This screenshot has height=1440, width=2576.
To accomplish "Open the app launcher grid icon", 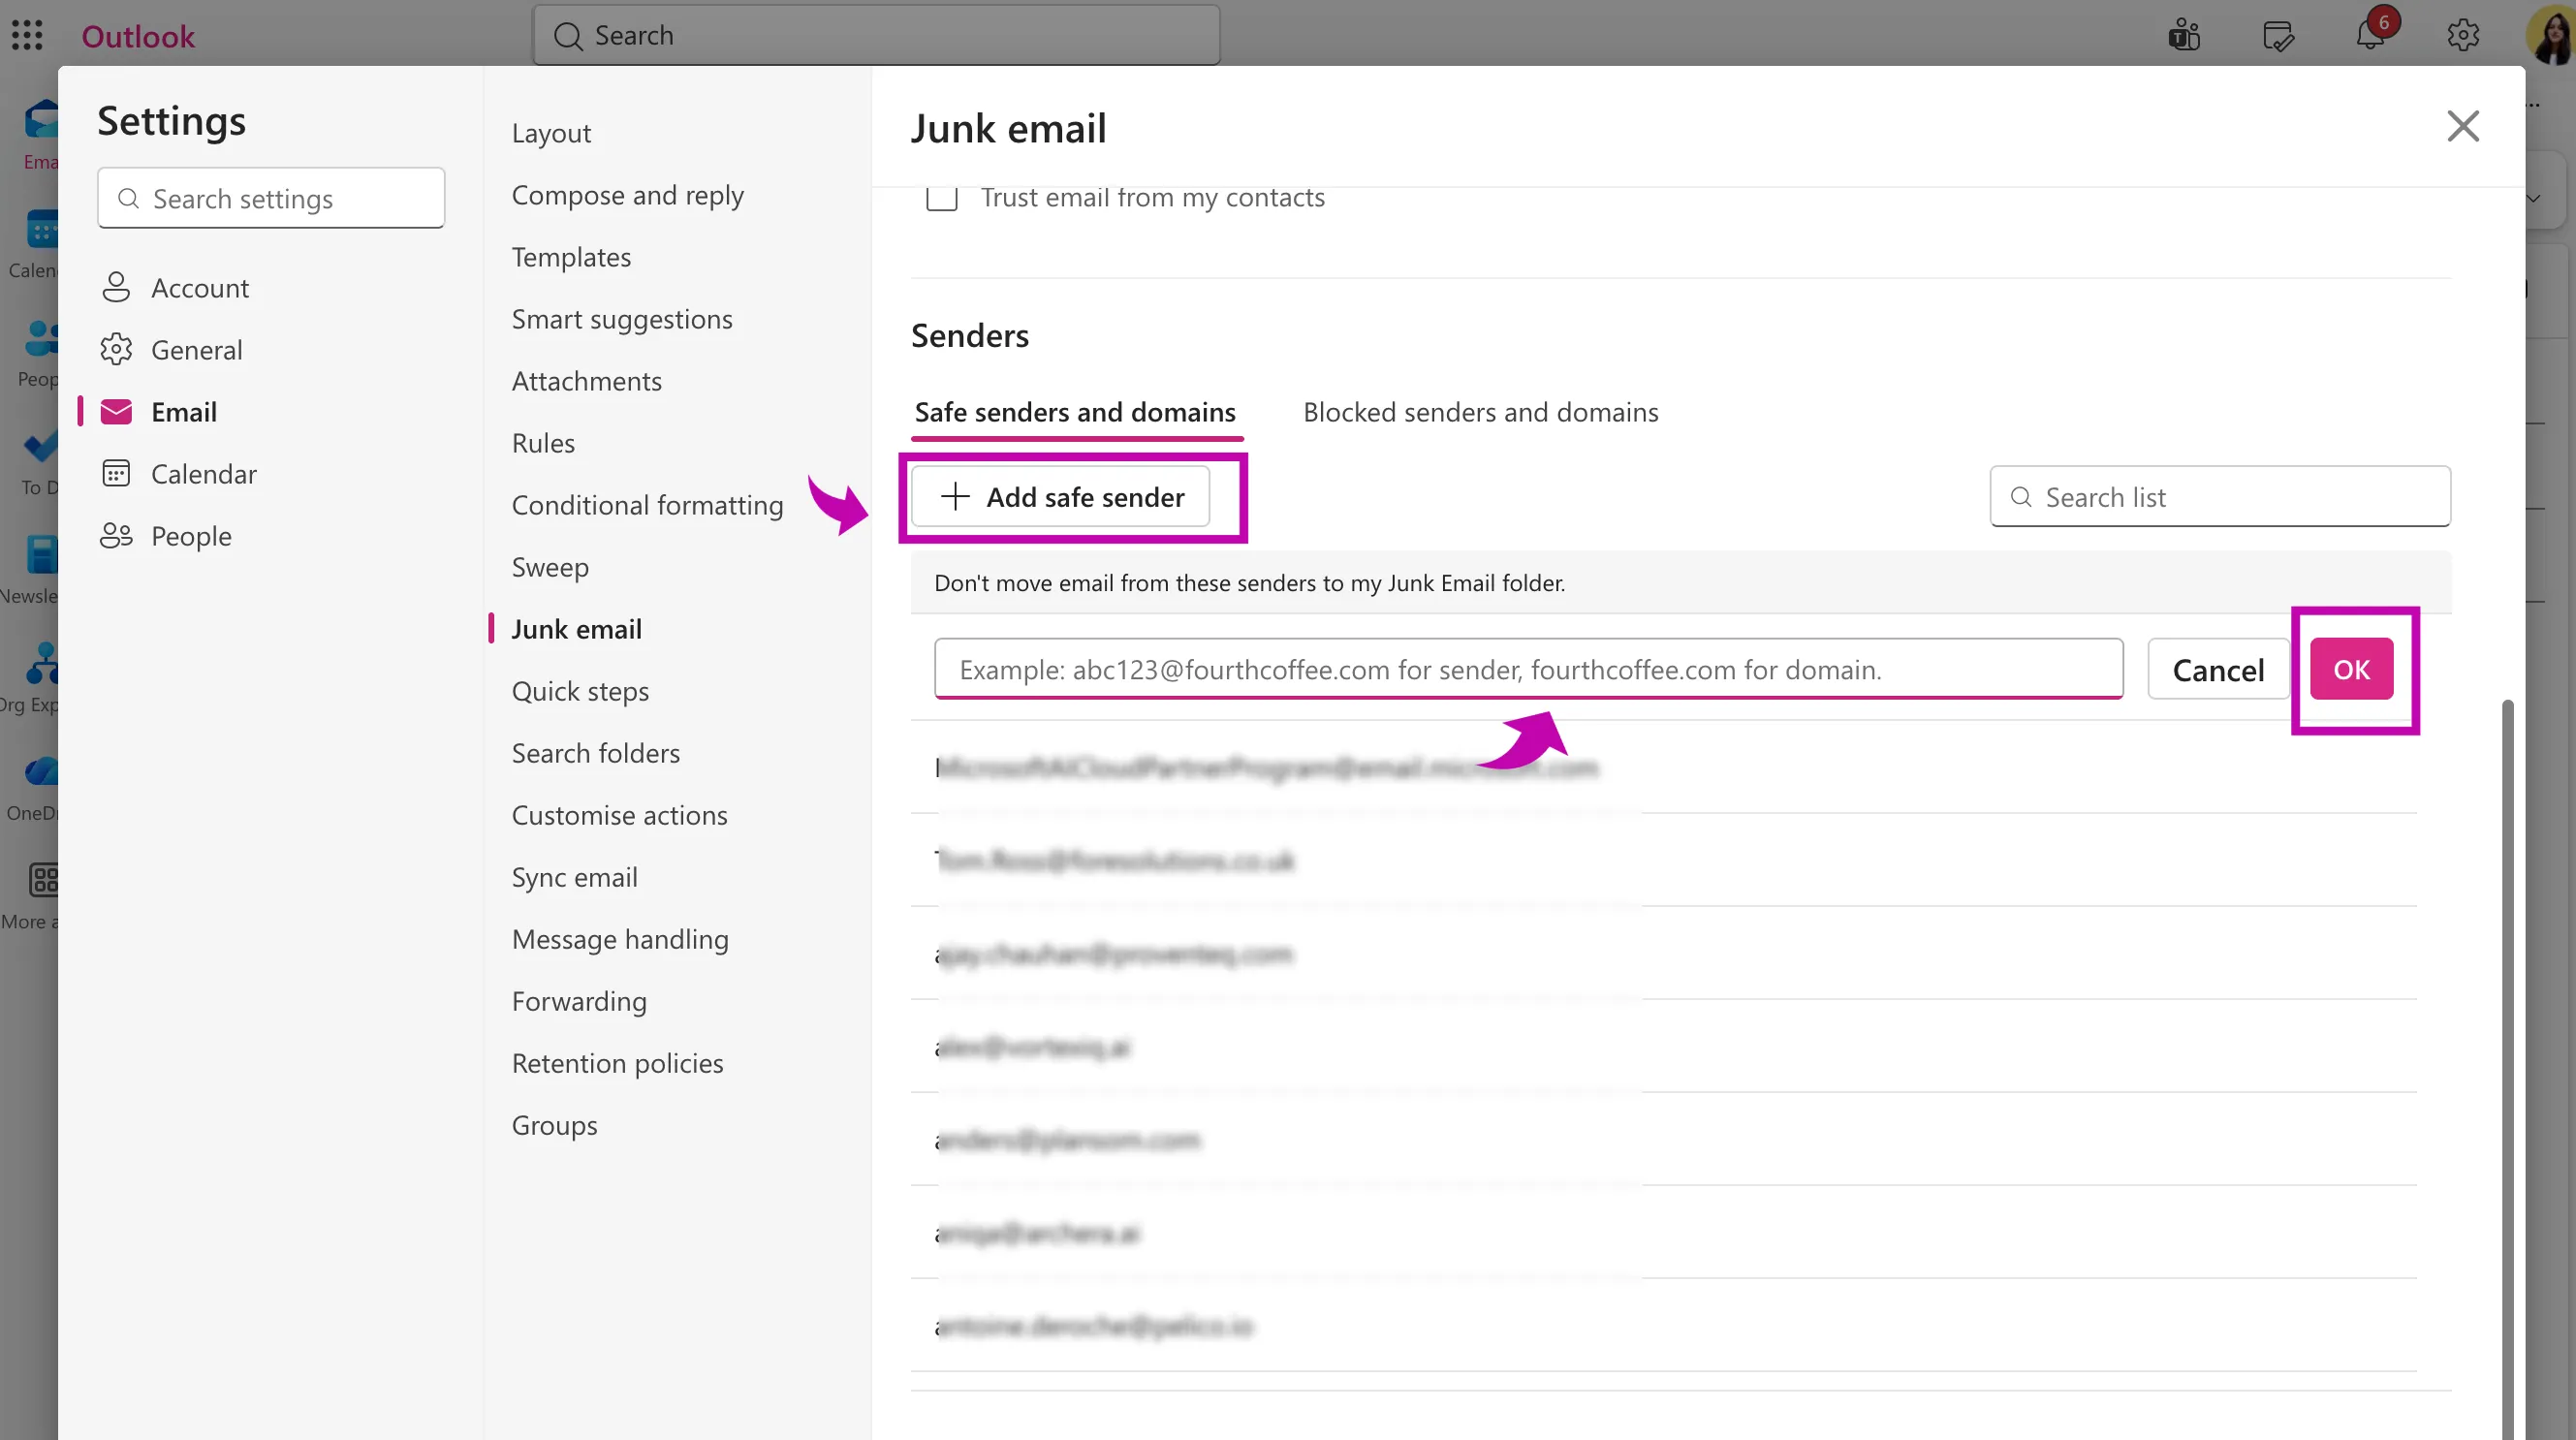I will coord(27,35).
